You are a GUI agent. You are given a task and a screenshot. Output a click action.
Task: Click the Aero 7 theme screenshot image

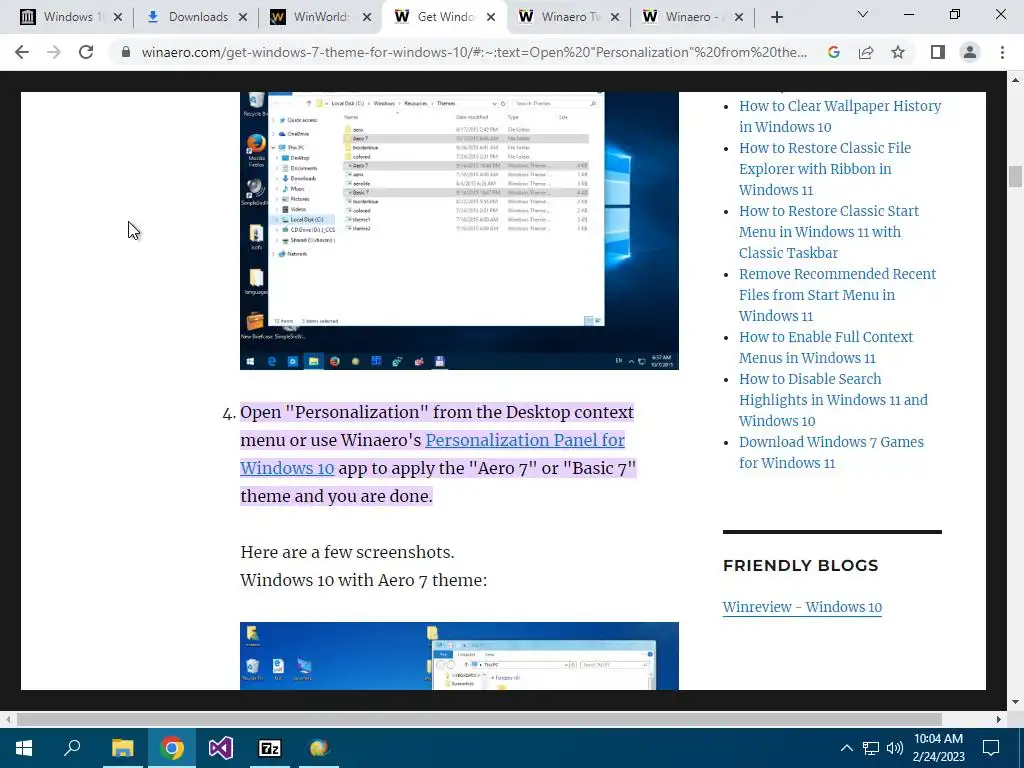[x=459, y=656]
